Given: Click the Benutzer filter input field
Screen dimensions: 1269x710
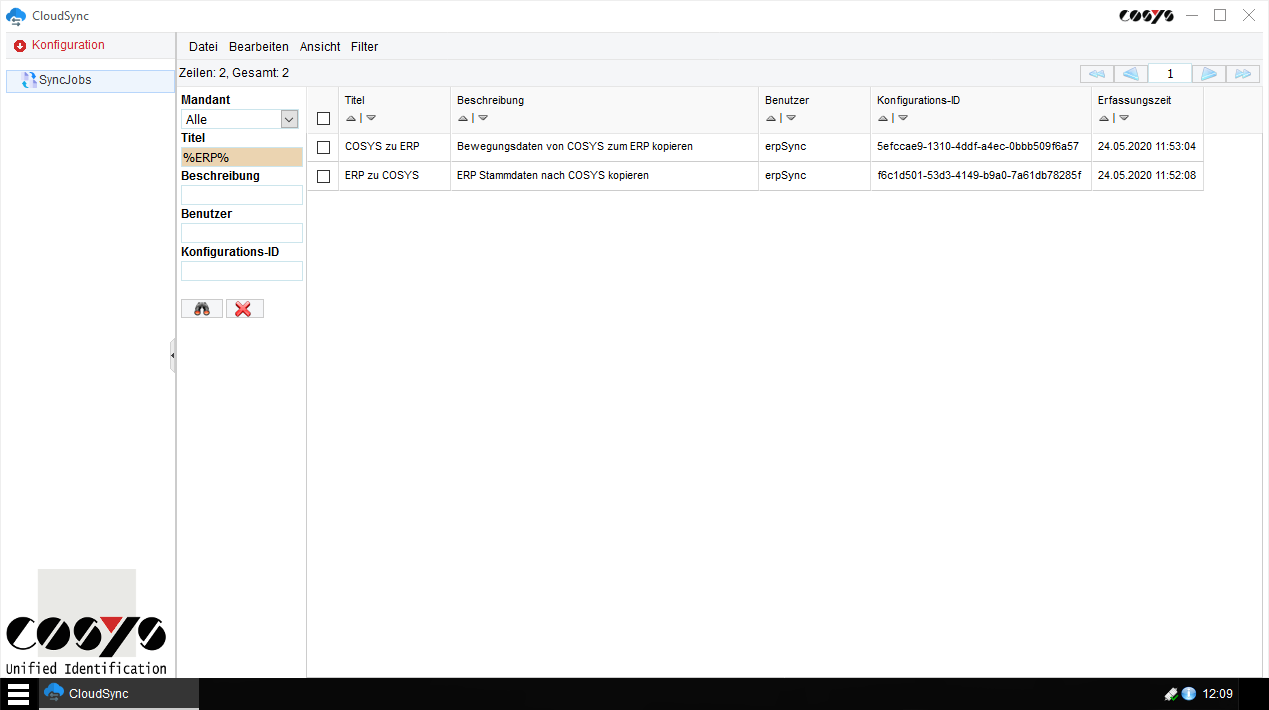Looking at the screenshot, I should (241, 233).
